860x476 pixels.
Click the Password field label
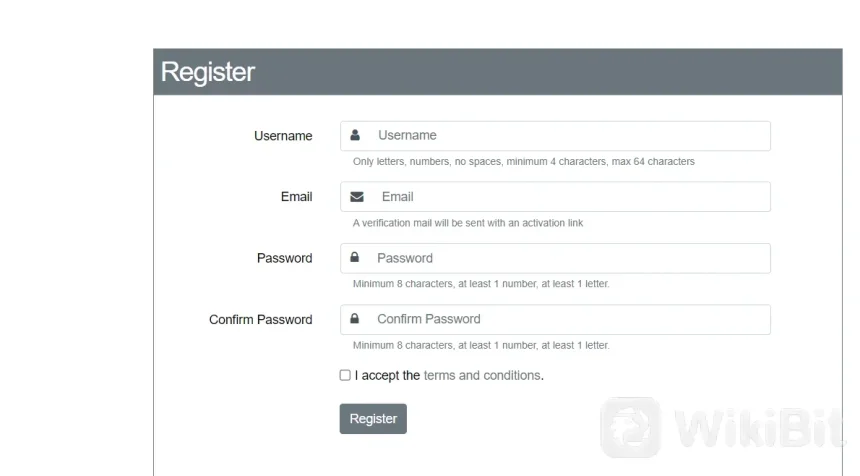point(284,258)
